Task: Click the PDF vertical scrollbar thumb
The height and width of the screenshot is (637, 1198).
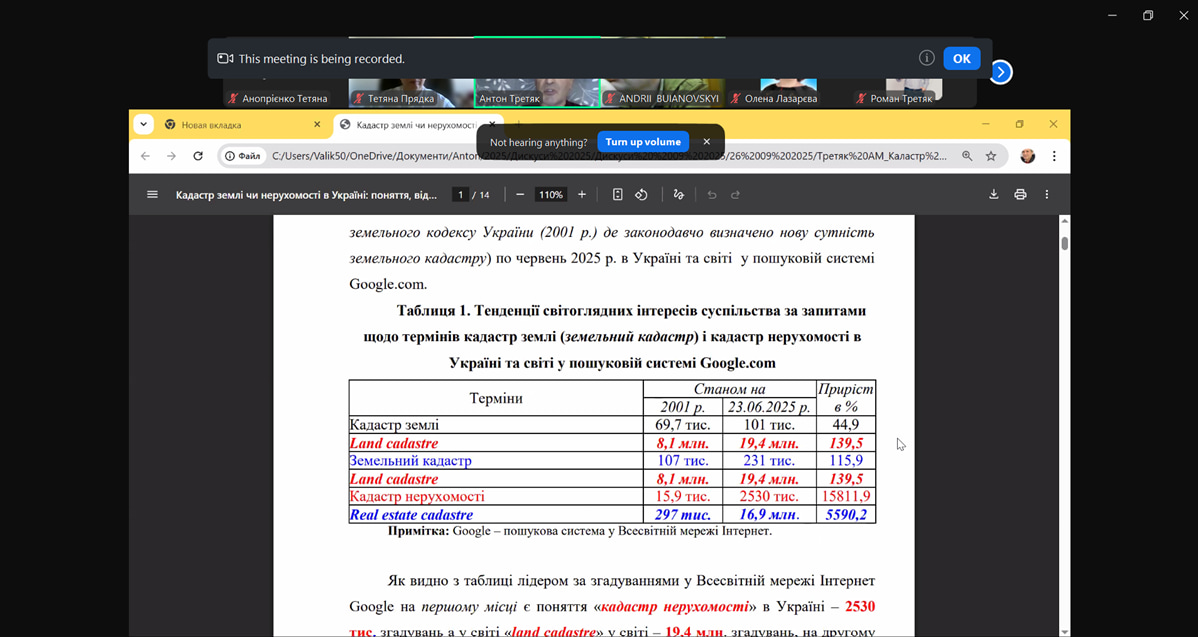Action: [1064, 242]
